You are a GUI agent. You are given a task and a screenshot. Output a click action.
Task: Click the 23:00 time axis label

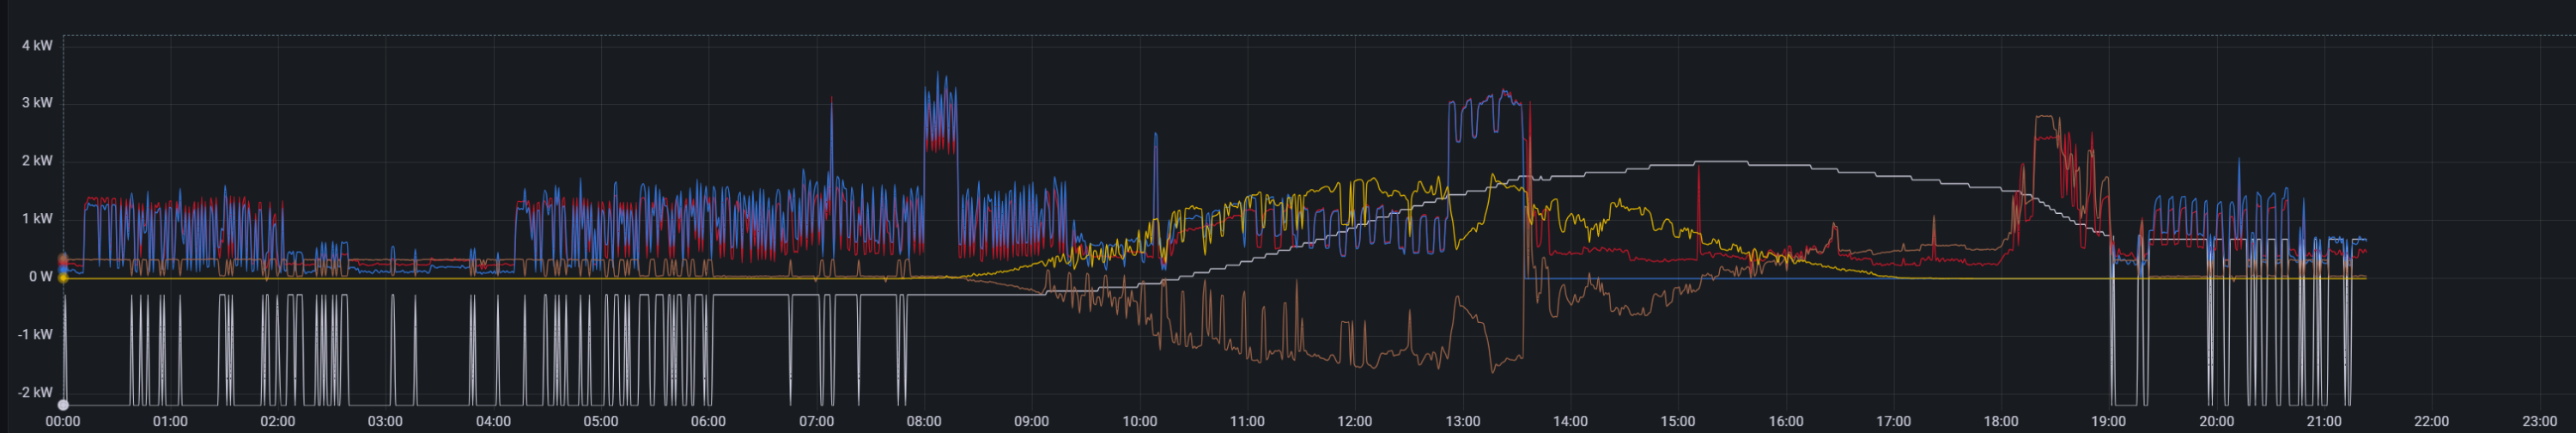2539,422
